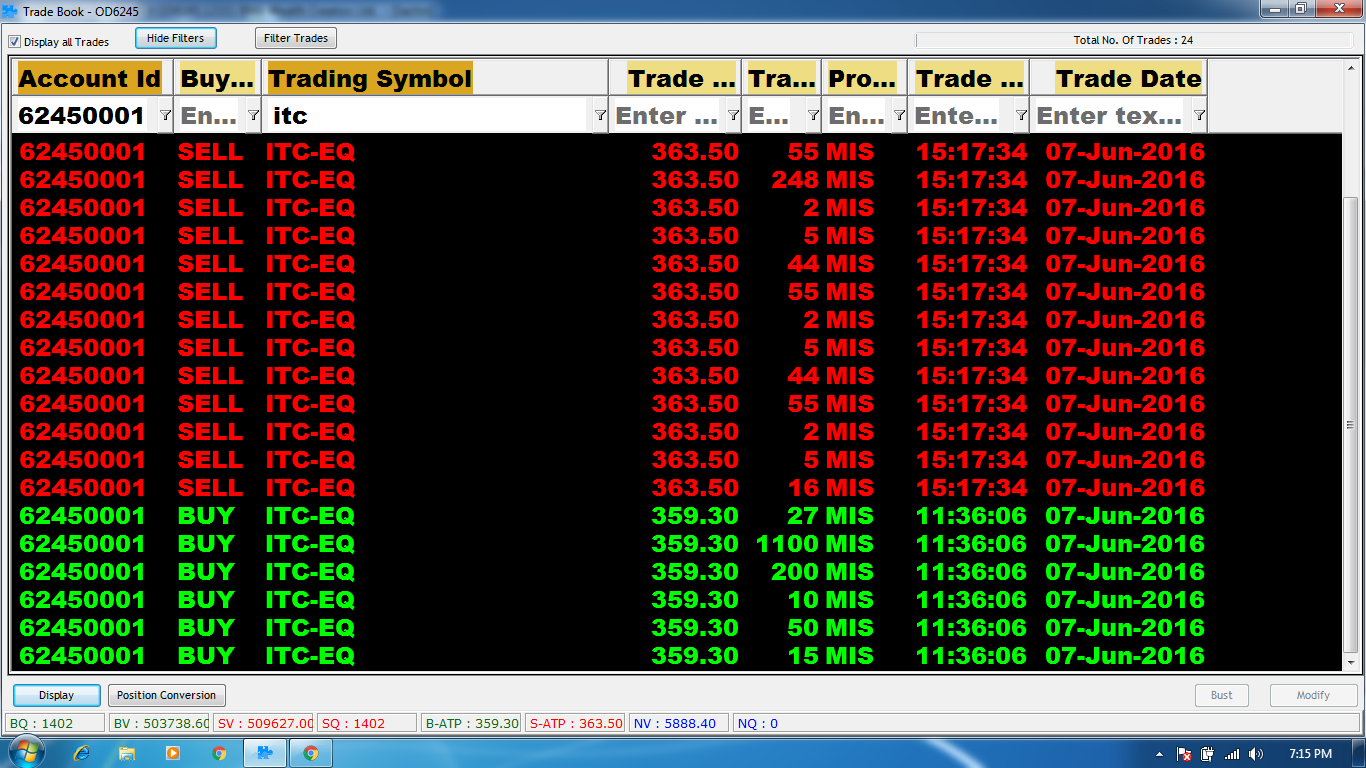Click the scrollbar down arrow

click(x=1350, y=662)
